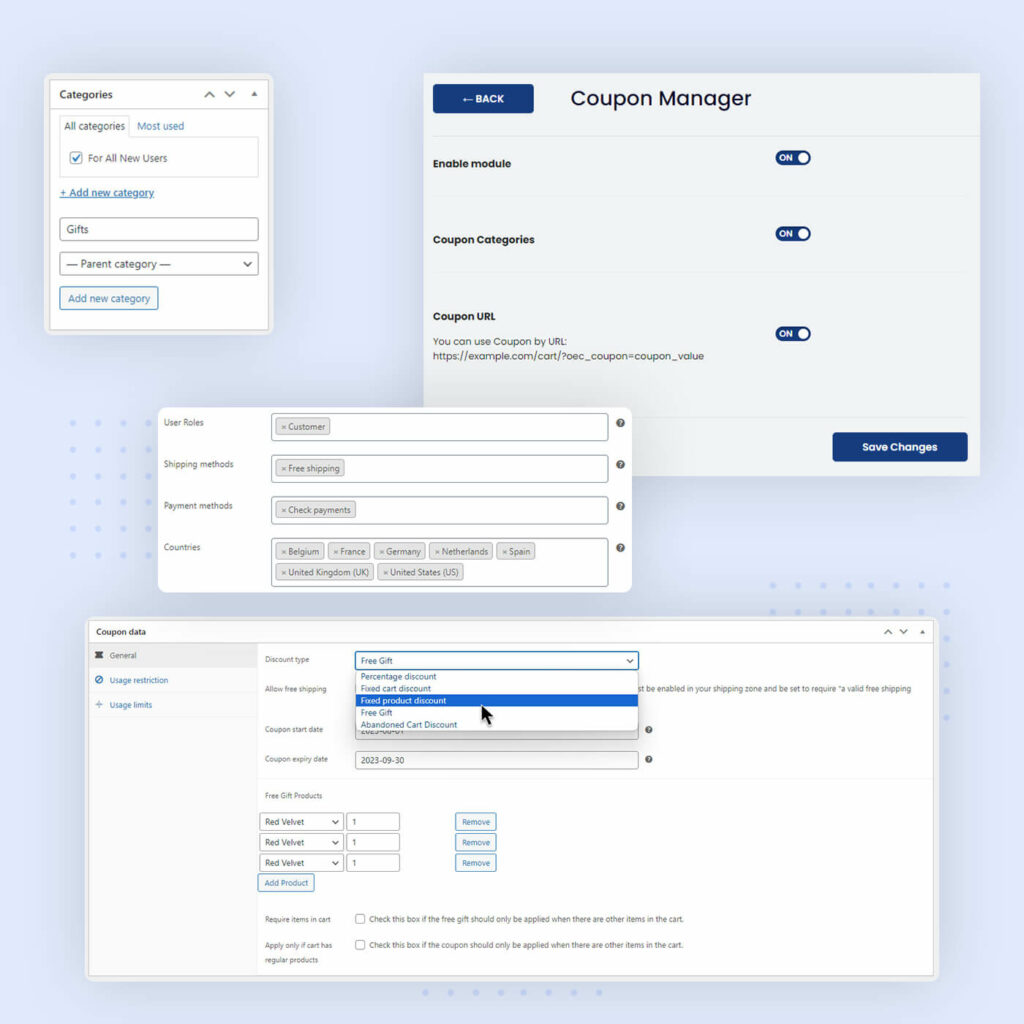
Task: Toggle the Coupon URL switch
Action: [x=793, y=334]
